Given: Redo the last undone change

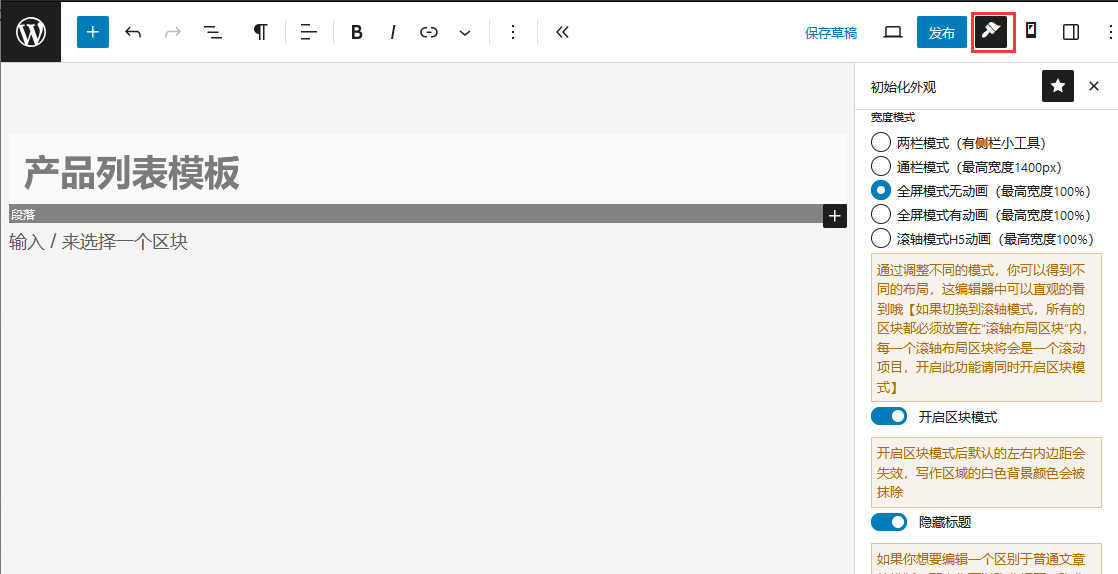Looking at the screenshot, I should [173, 32].
